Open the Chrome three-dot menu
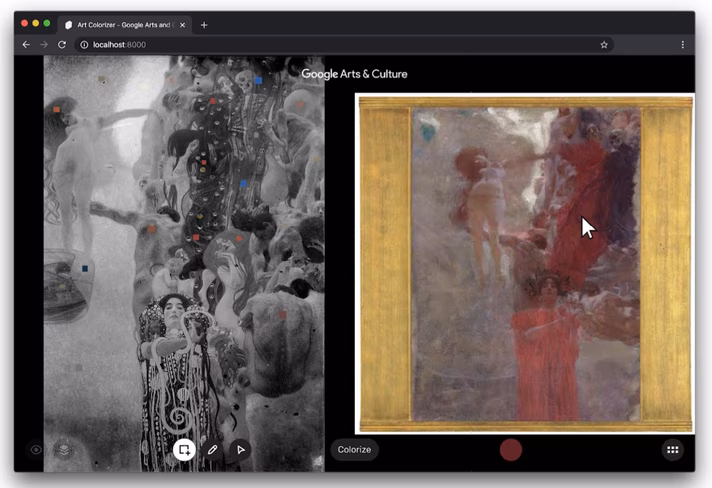 pyautogui.click(x=682, y=44)
